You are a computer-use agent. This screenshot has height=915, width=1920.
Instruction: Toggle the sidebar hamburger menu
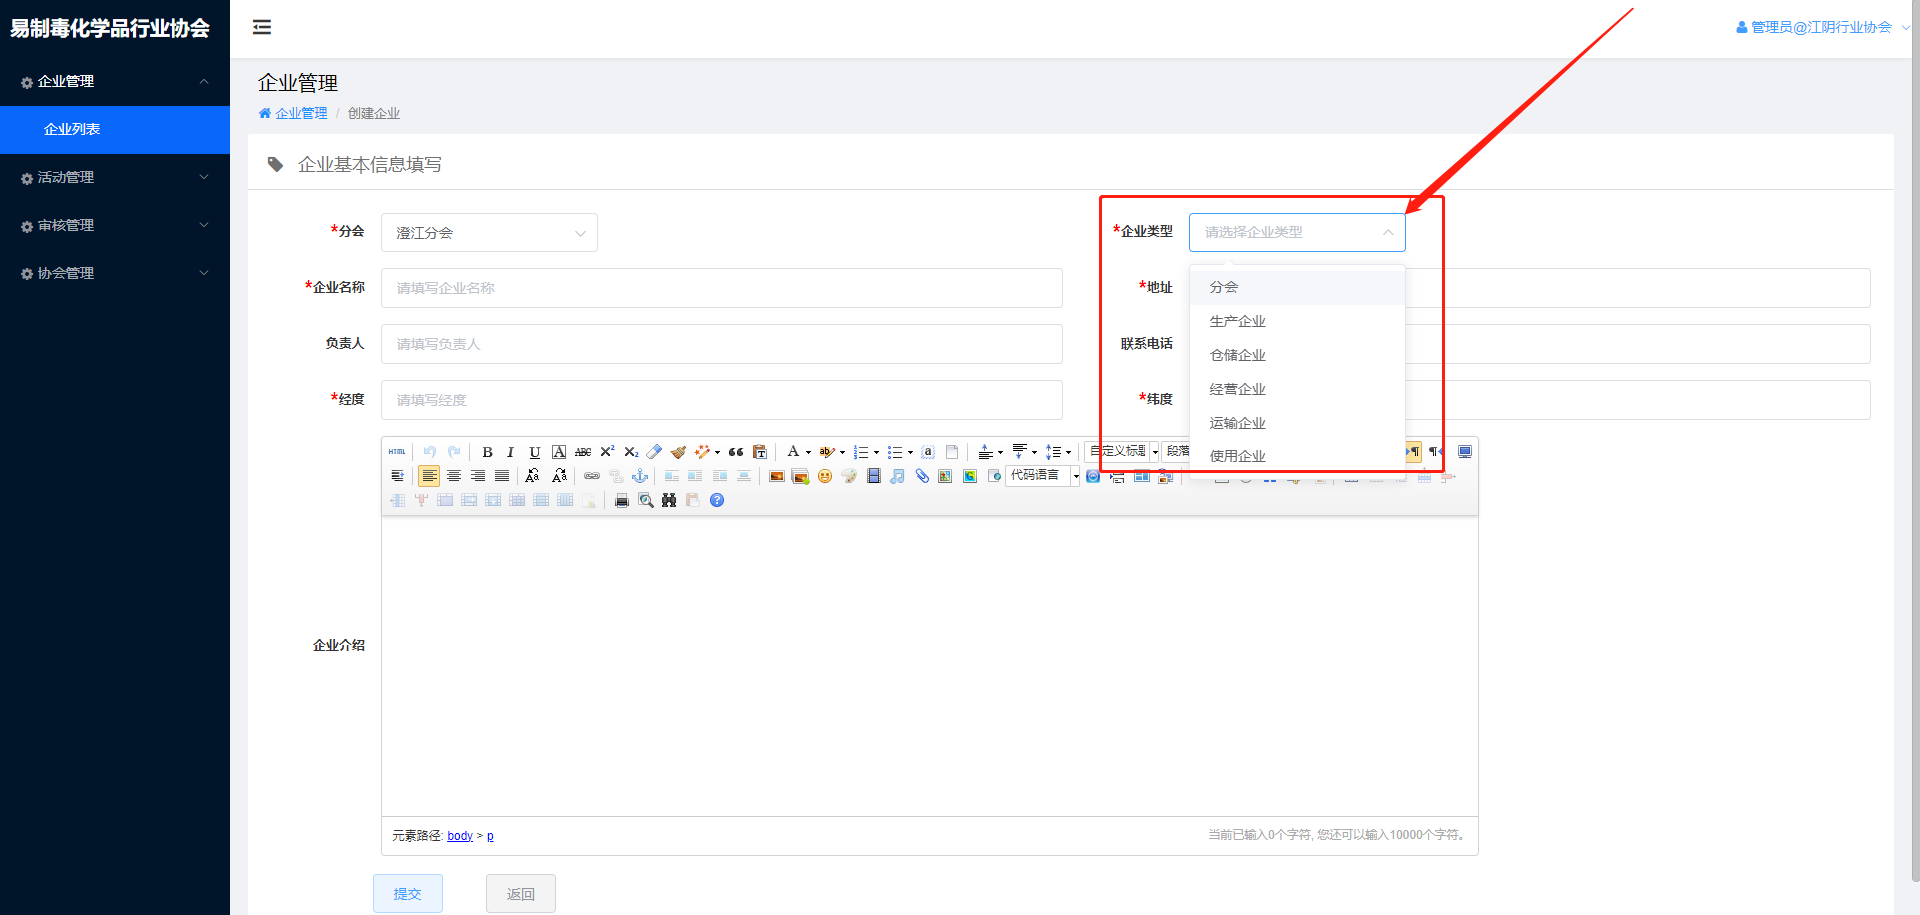262,27
